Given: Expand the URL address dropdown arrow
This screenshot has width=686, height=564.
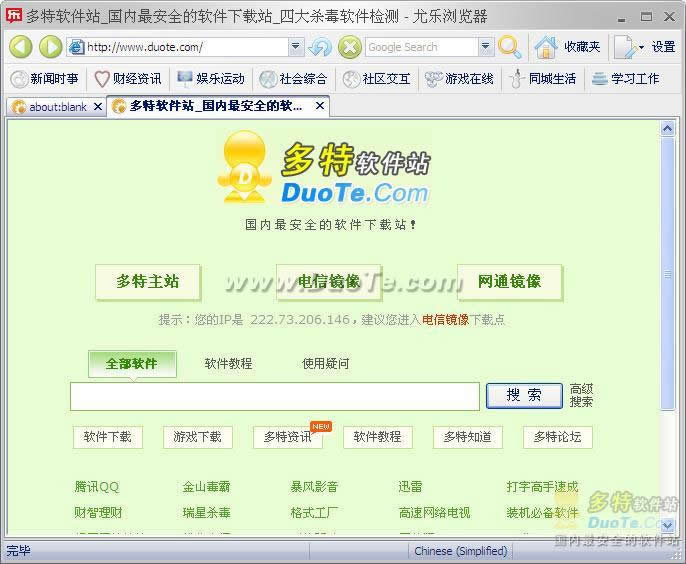Looking at the screenshot, I should 296,46.
